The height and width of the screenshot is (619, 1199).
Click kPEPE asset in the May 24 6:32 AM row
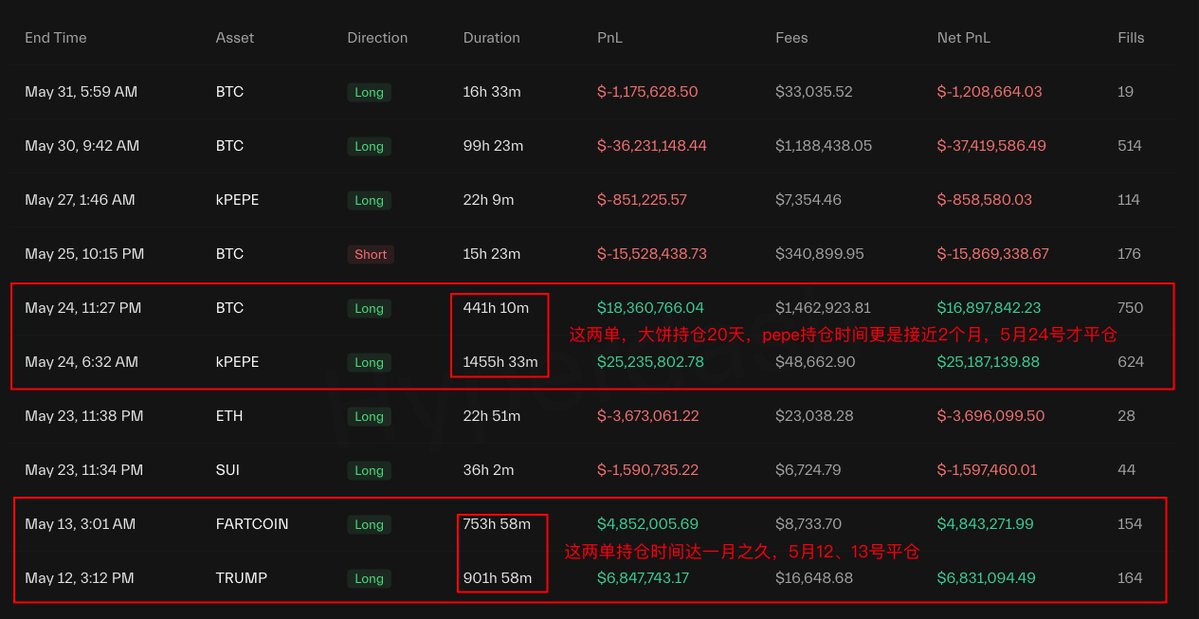point(237,361)
